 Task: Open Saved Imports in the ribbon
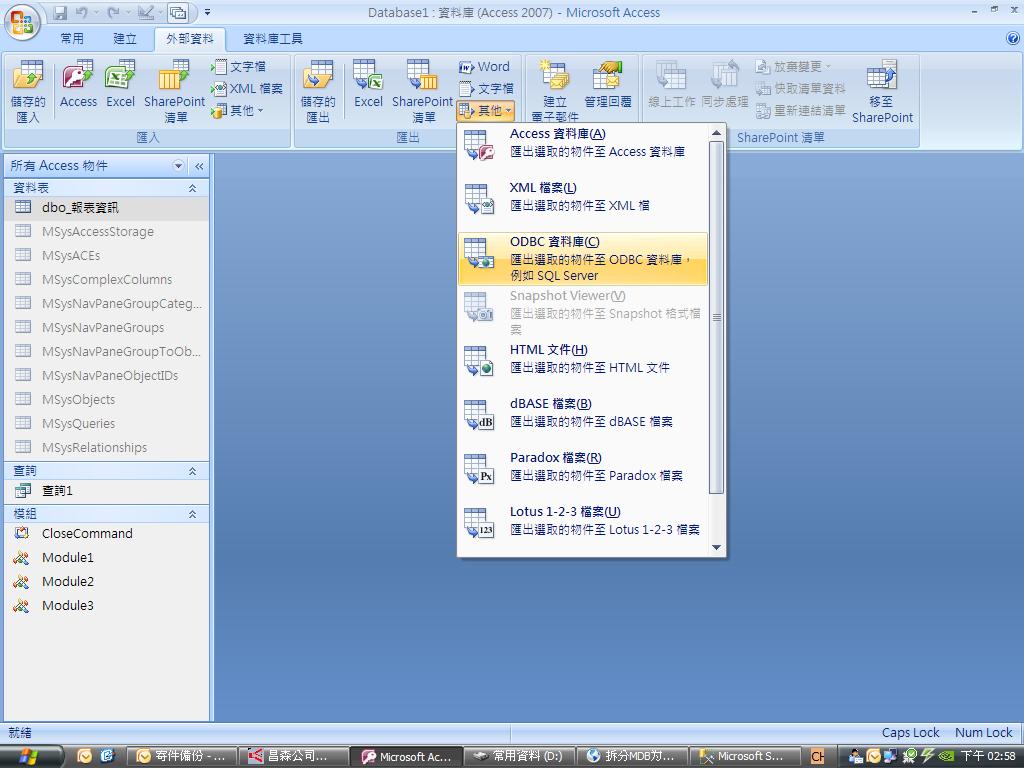point(28,91)
